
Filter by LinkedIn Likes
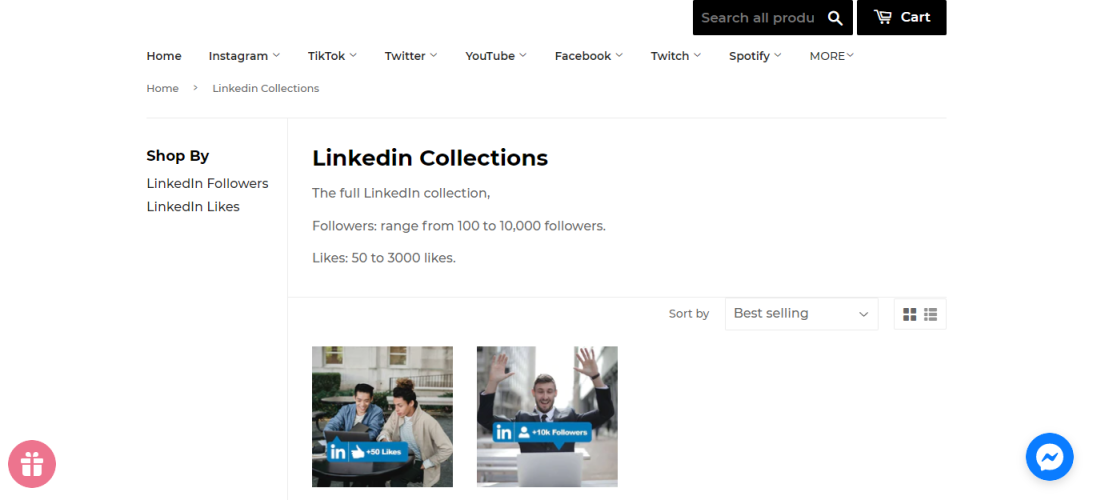(x=193, y=207)
